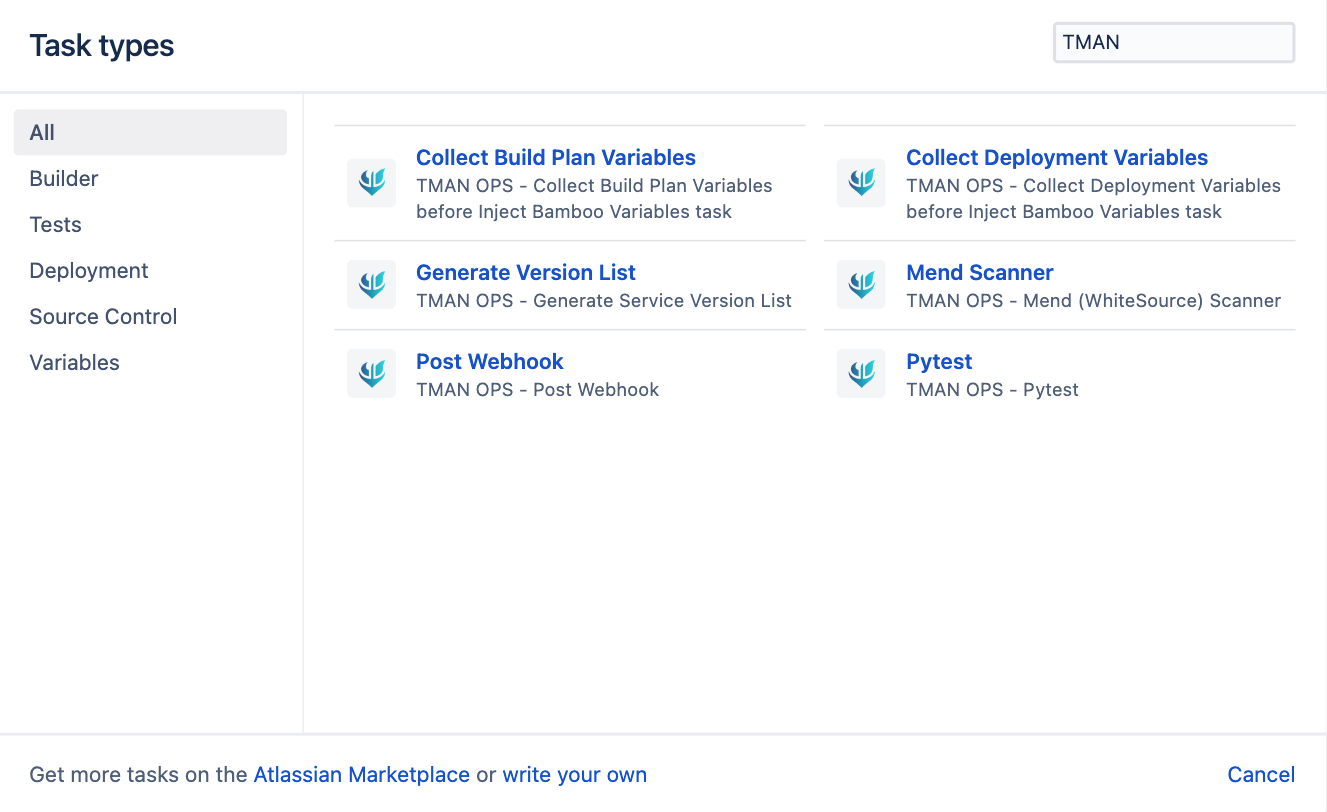Click the Collect Deployment Variables icon
1327x812 pixels.
[862, 183]
